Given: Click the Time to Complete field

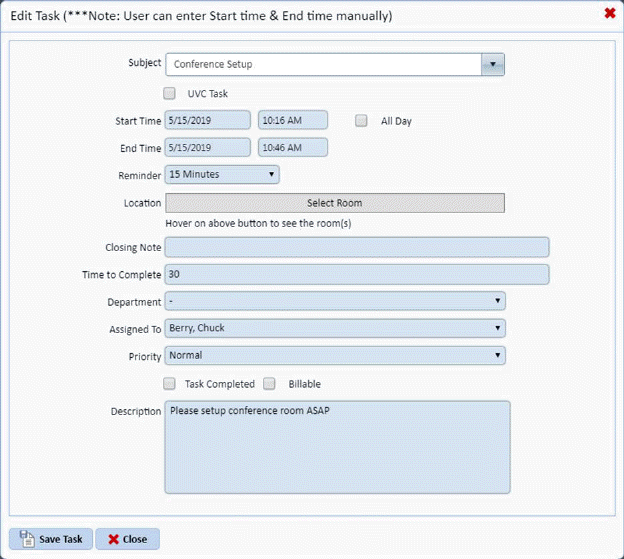Looking at the screenshot, I should pyautogui.click(x=357, y=274).
